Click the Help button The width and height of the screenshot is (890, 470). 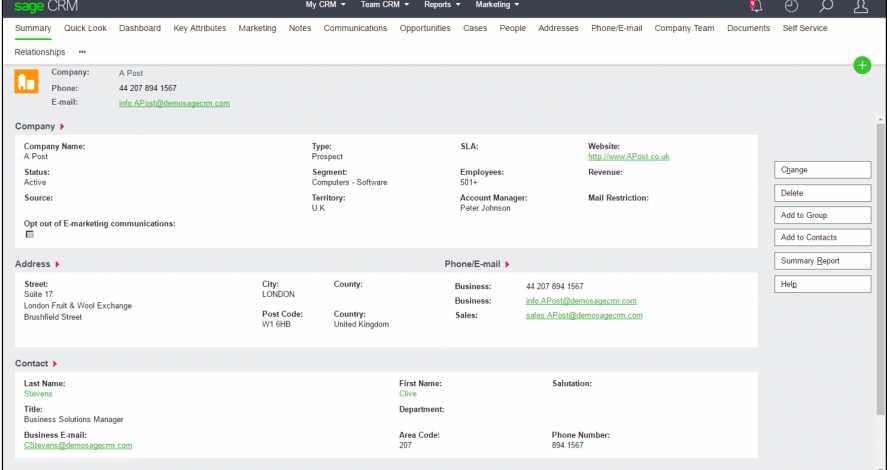click(822, 284)
